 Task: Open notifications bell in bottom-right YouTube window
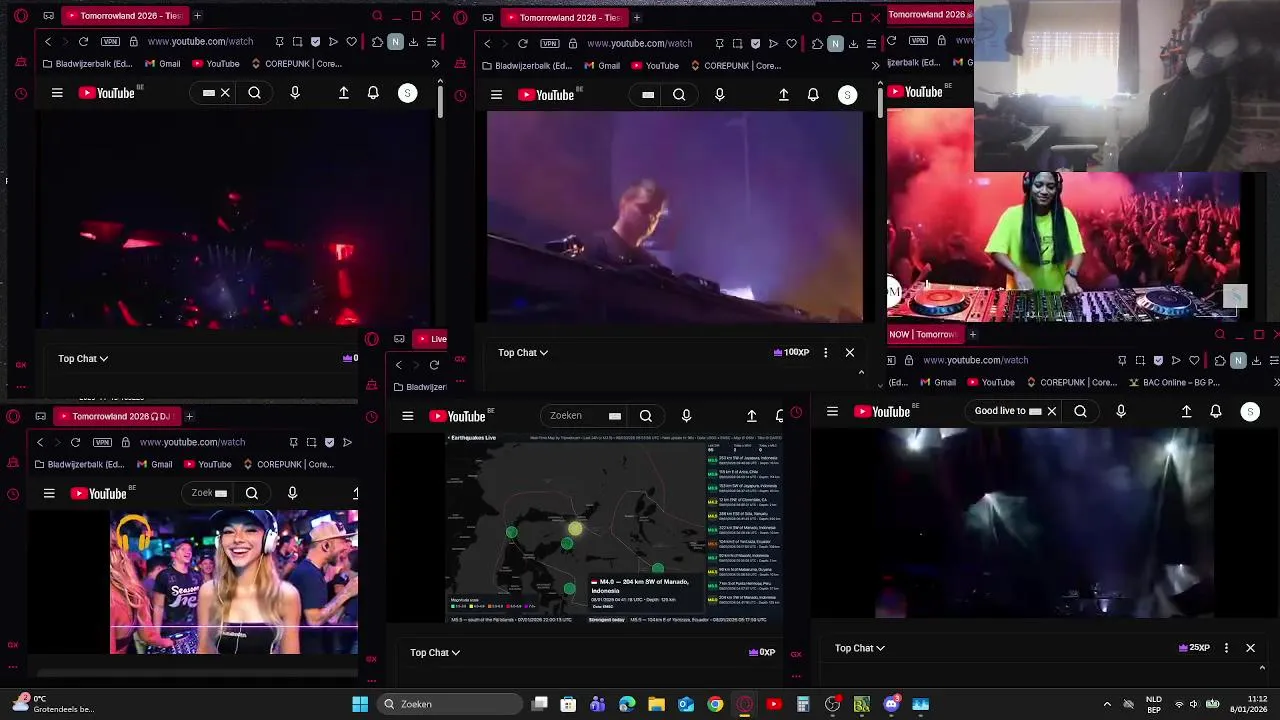[1216, 411]
